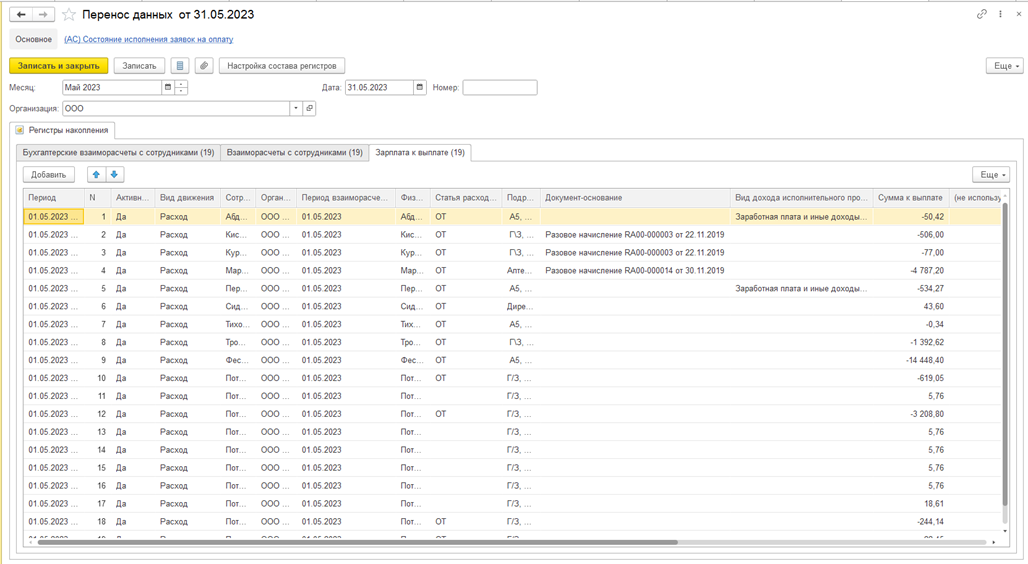
Task: Click the Сумма к выплате column header
Action: (x=911, y=197)
